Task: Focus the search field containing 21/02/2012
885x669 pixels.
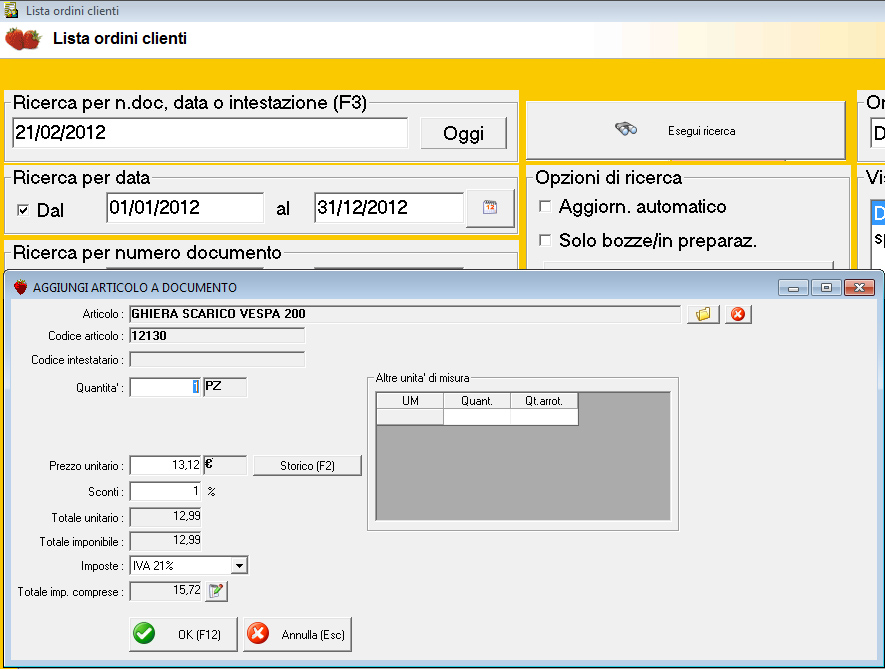Action: (209, 133)
